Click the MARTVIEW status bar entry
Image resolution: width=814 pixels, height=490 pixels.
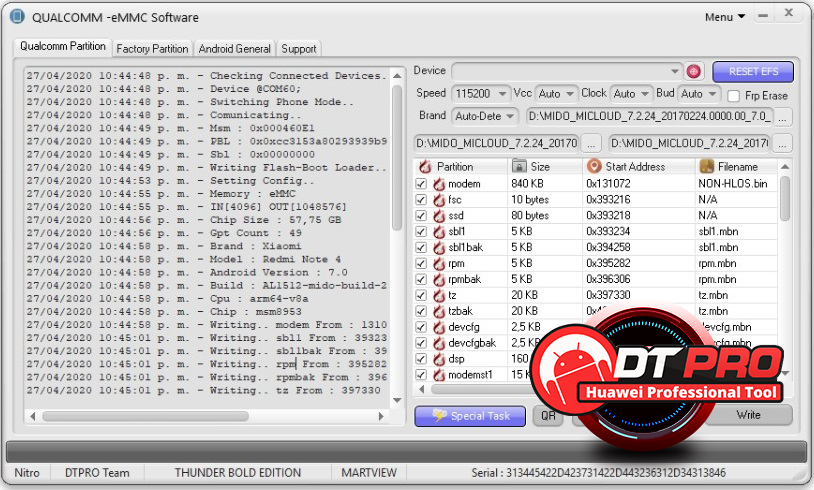(x=369, y=473)
